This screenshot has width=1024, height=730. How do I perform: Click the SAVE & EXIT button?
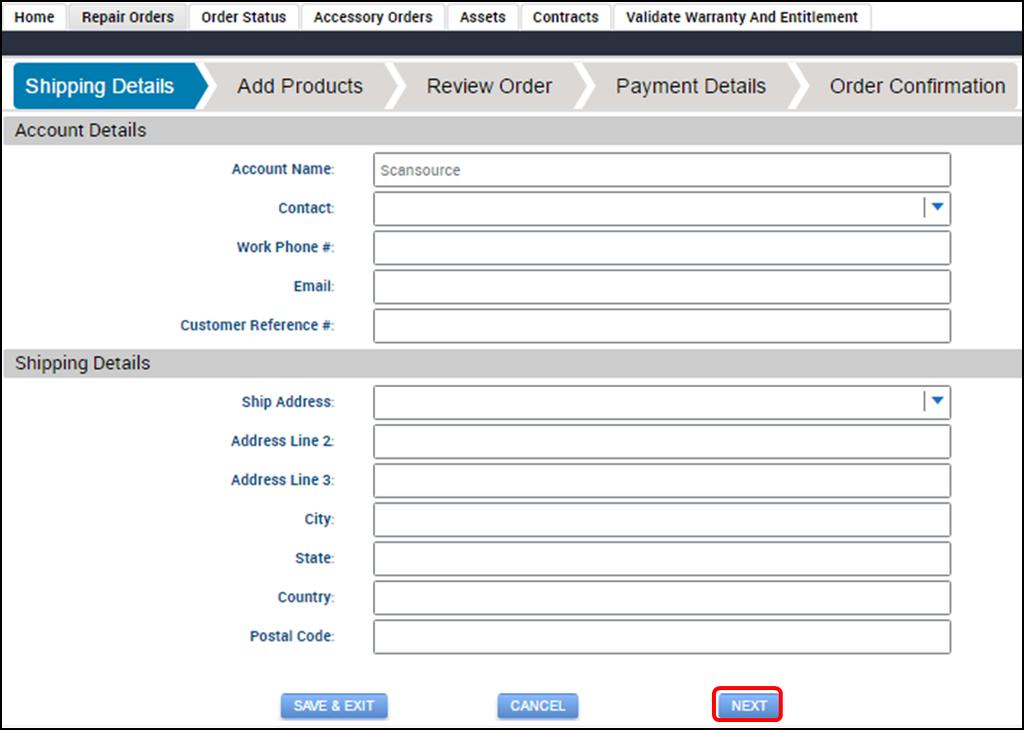click(334, 706)
